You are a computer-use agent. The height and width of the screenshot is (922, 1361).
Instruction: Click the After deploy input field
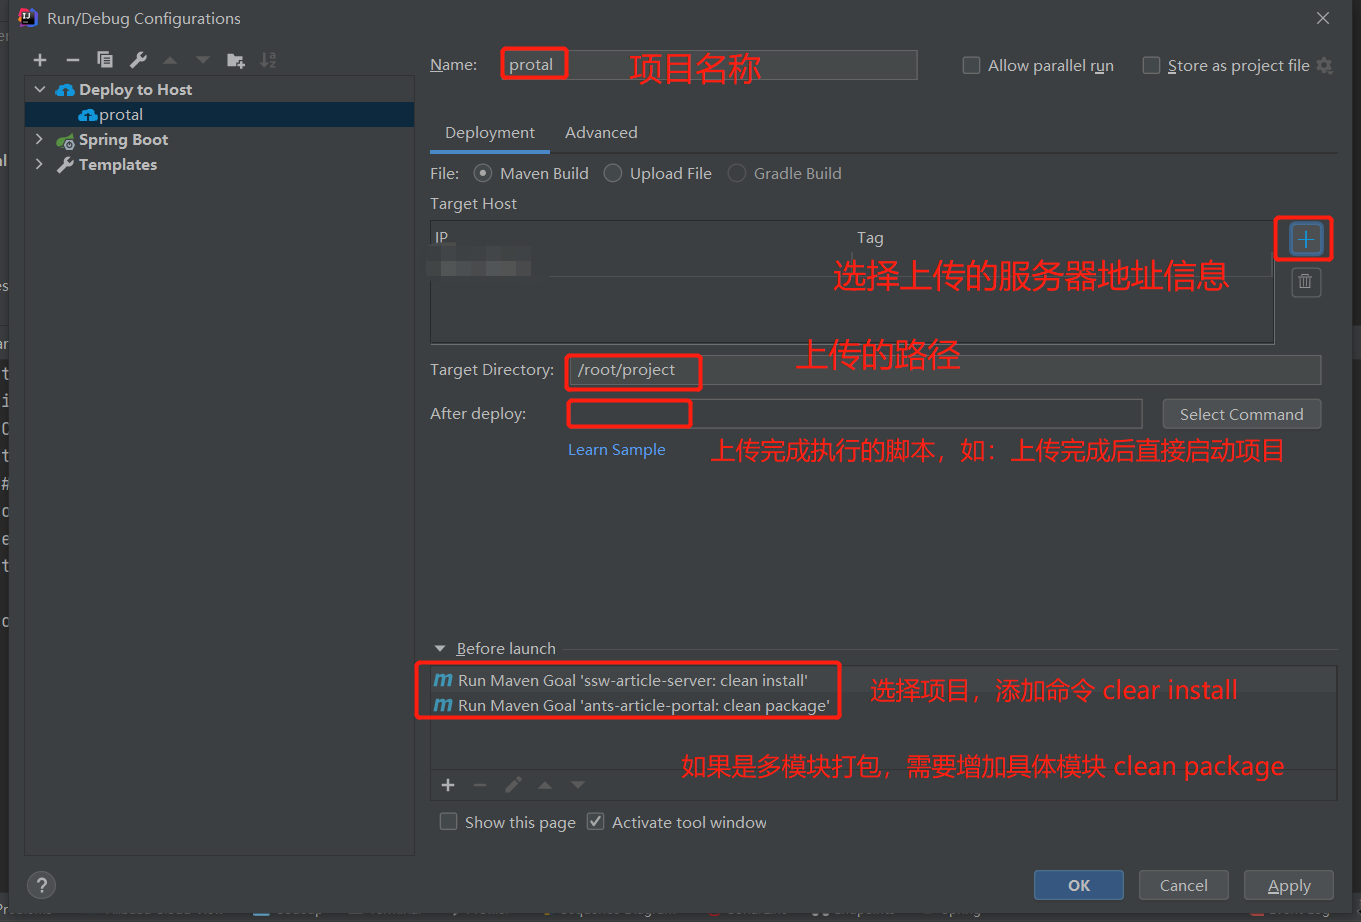point(855,413)
